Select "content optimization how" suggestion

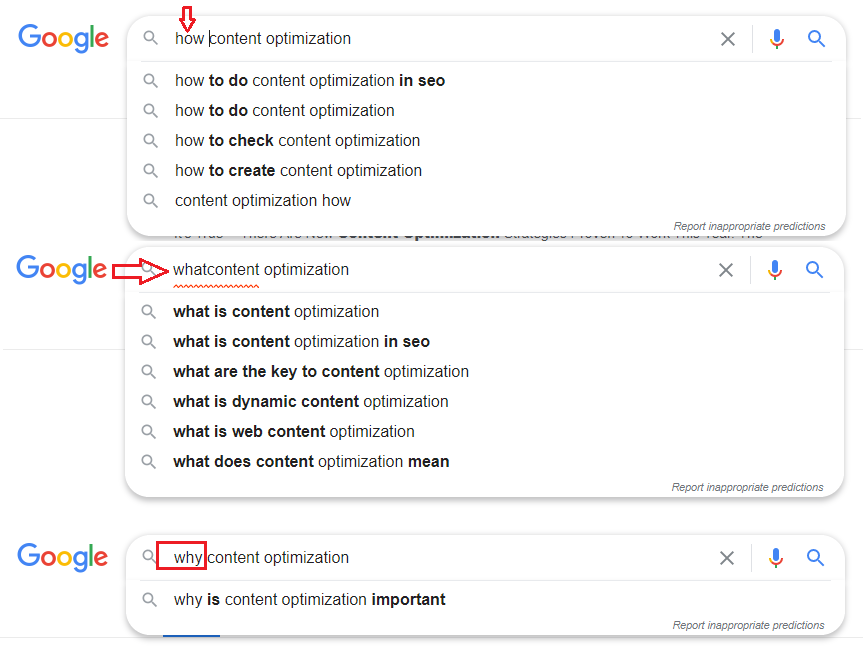click(x=263, y=201)
